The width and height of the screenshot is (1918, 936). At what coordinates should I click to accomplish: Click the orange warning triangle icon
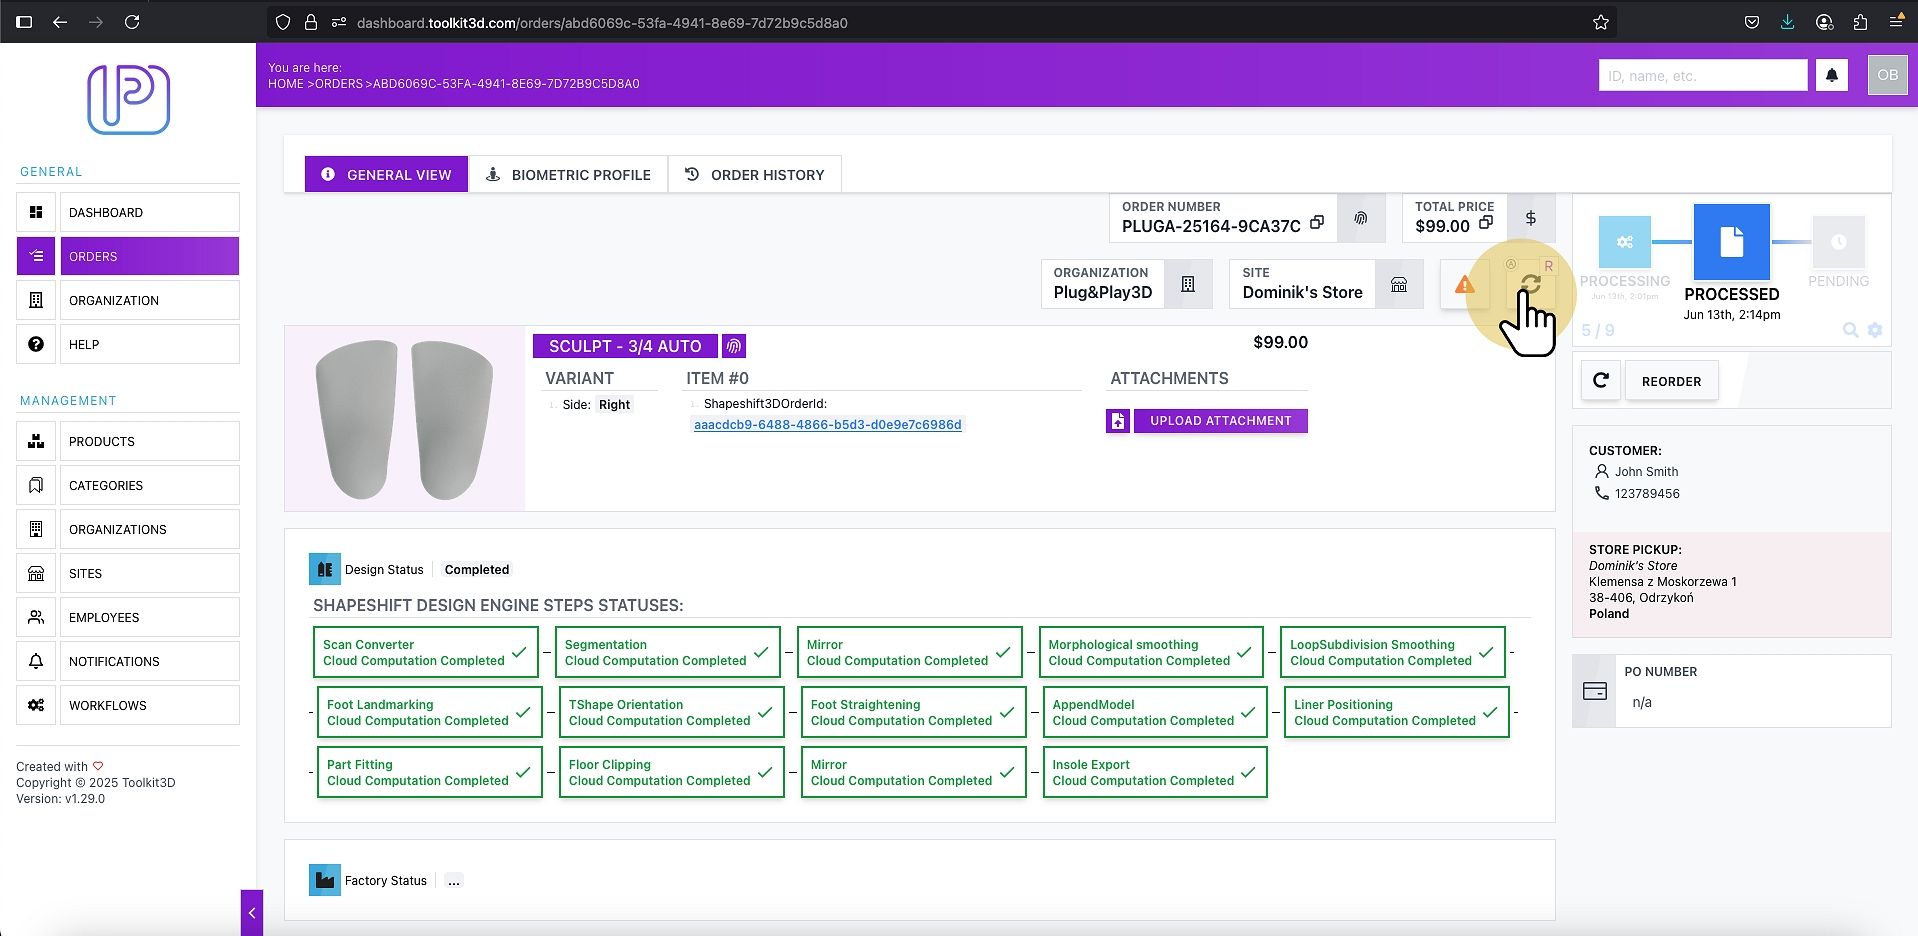tap(1465, 285)
